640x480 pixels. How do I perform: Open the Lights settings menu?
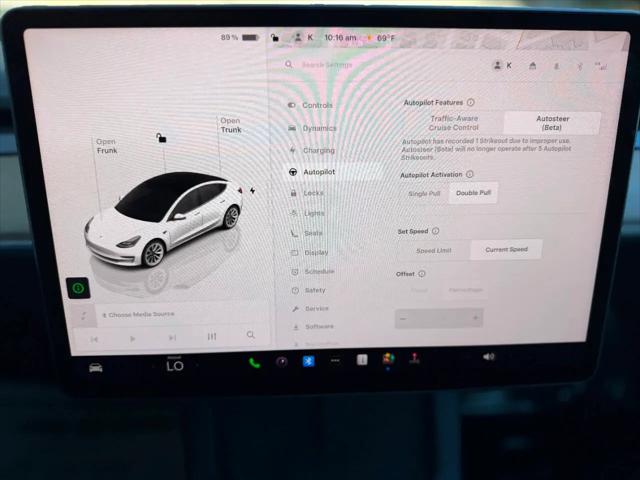[308, 213]
